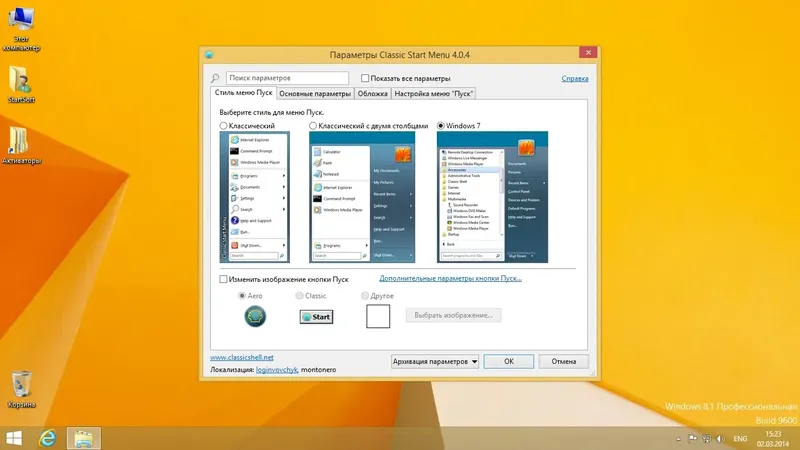Click the Windows 7 style preview thumbnail
Screen dimensions: 800x450
tap(492, 197)
